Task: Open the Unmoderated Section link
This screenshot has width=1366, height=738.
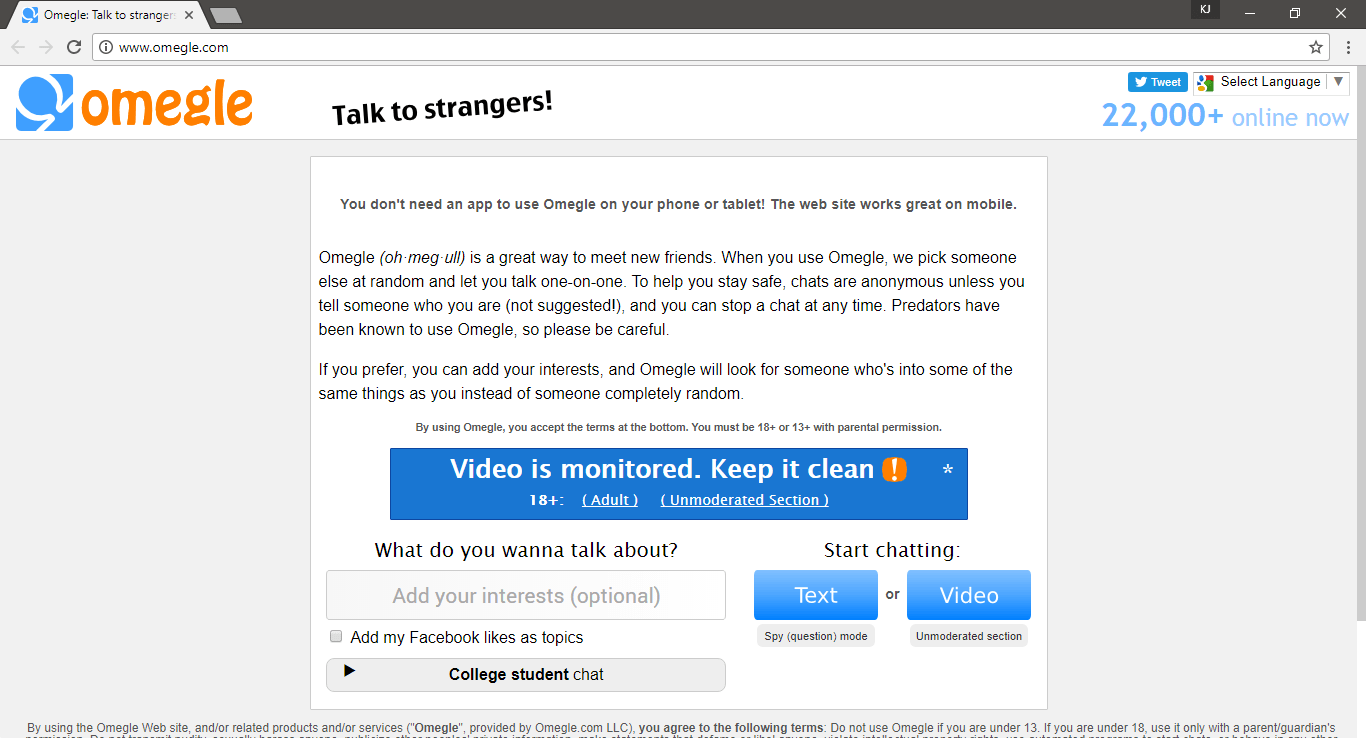Action: (x=743, y=500)
